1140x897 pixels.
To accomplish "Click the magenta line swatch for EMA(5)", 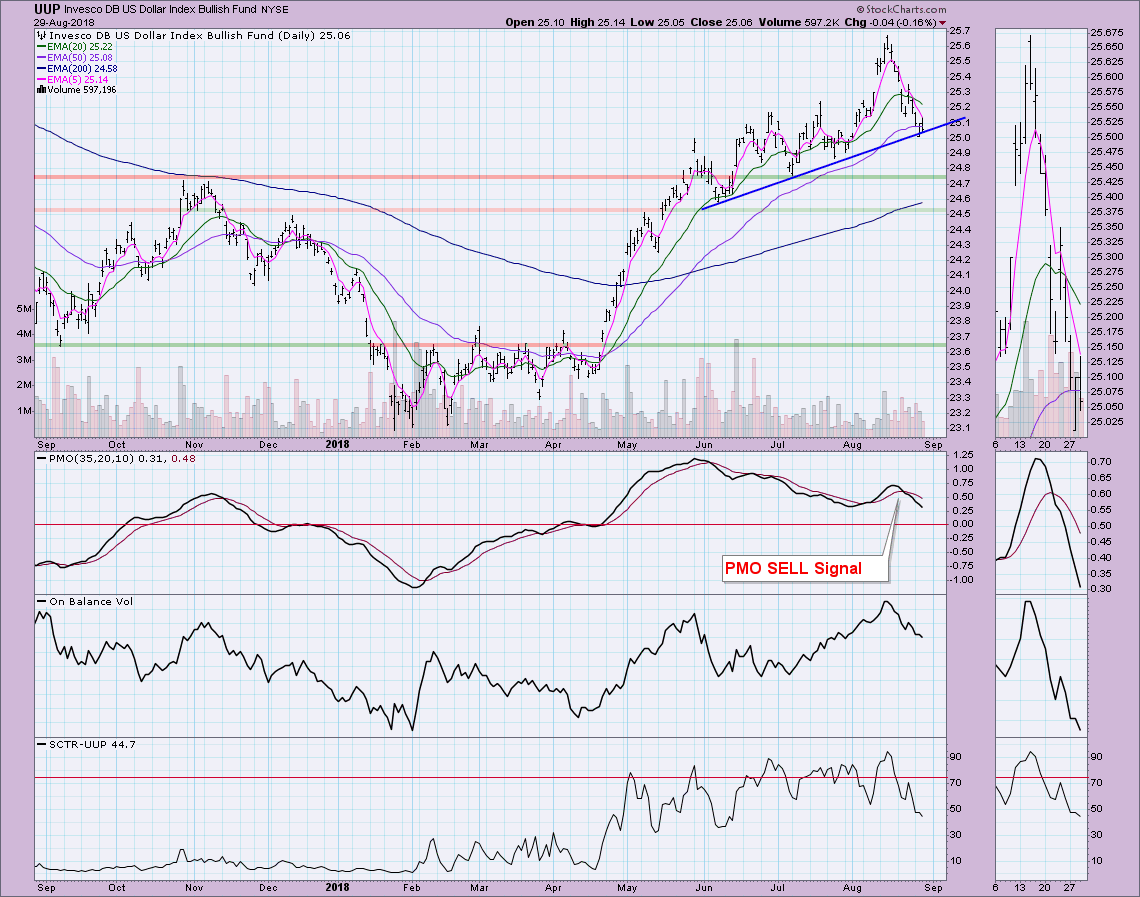I will [x=41, y=79].
